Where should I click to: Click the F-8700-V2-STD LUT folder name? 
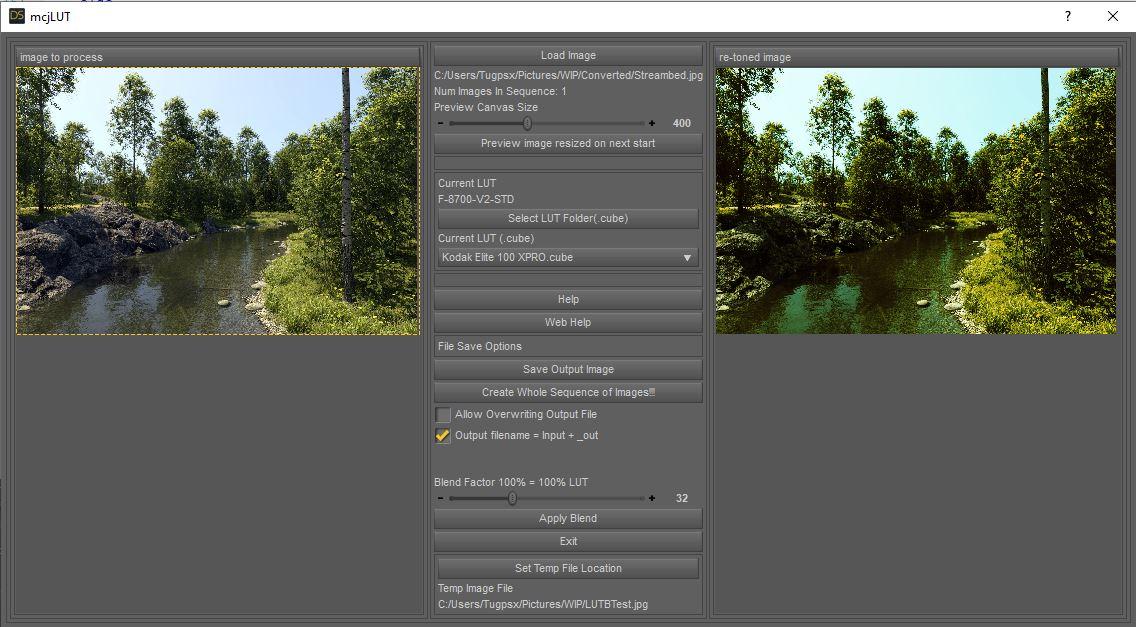coord(476,199)
